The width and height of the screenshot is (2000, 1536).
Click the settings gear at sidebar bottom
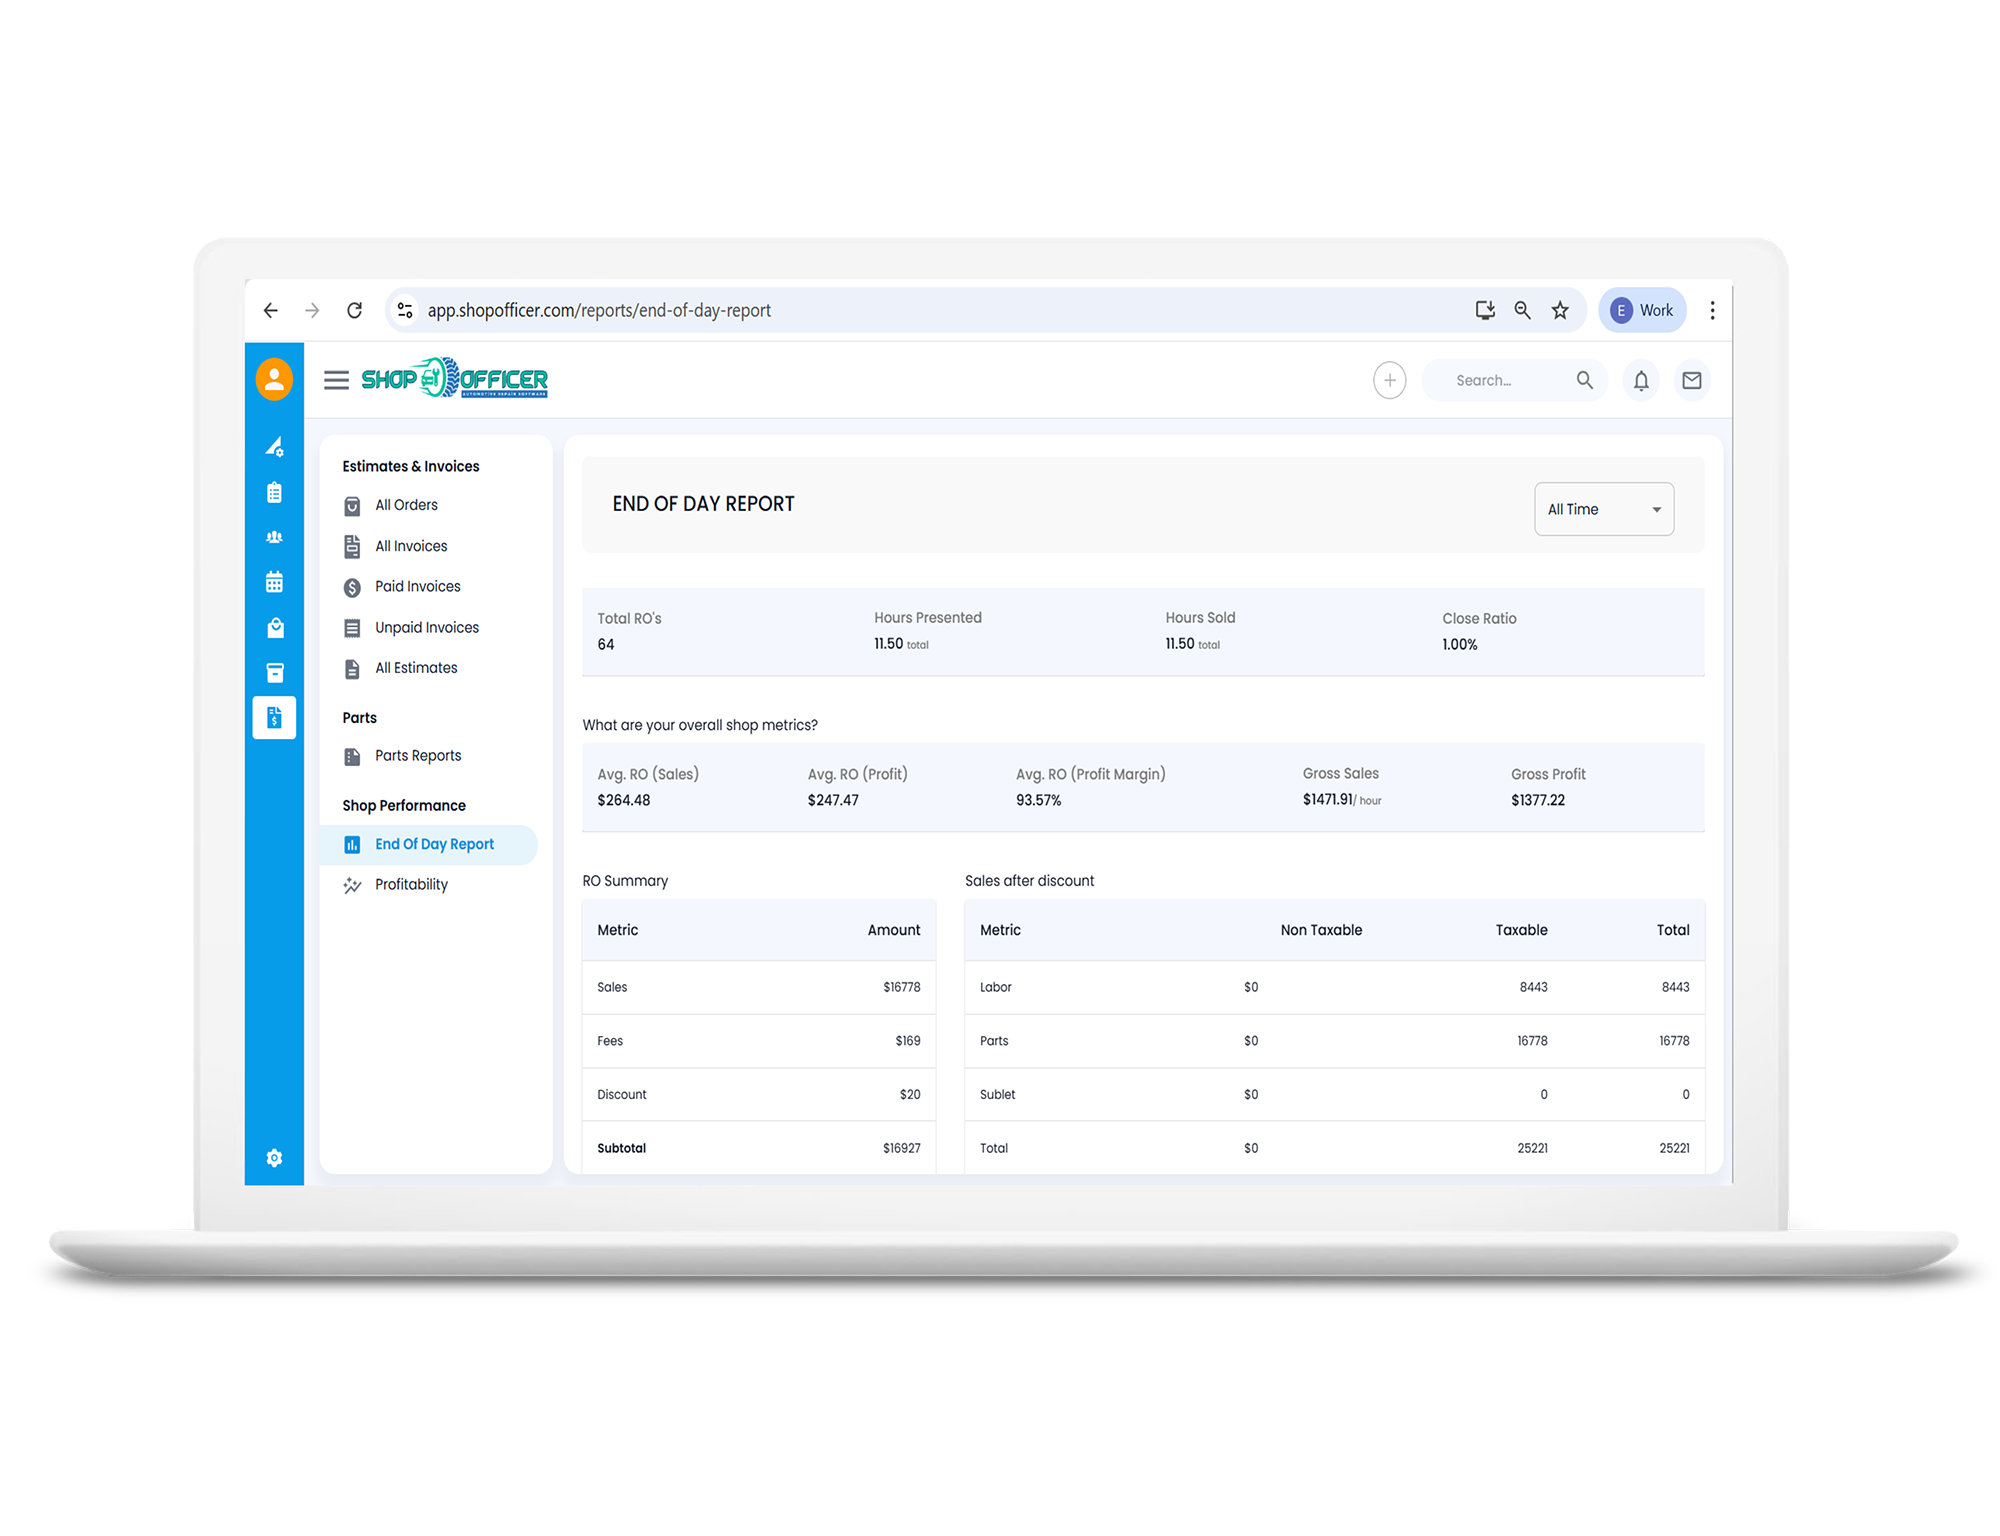coord(274,1158)
